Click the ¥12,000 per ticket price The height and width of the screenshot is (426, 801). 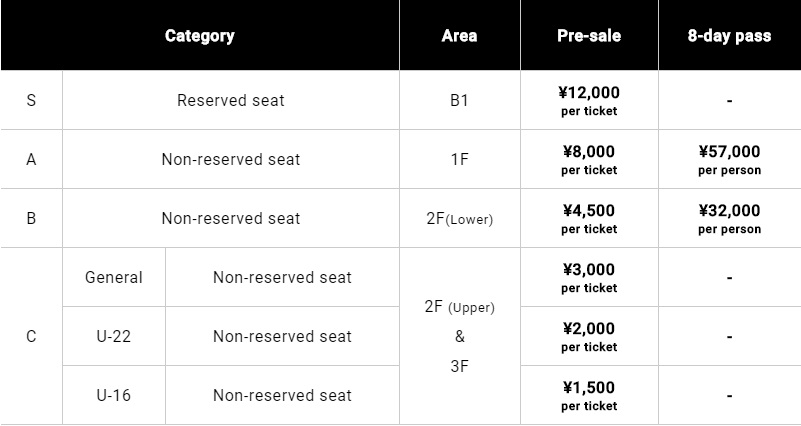tap(589, 100)
